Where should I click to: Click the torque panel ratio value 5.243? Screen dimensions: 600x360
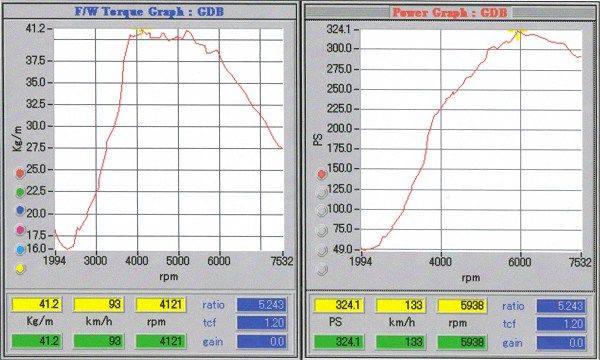click(x=261, y=305)
